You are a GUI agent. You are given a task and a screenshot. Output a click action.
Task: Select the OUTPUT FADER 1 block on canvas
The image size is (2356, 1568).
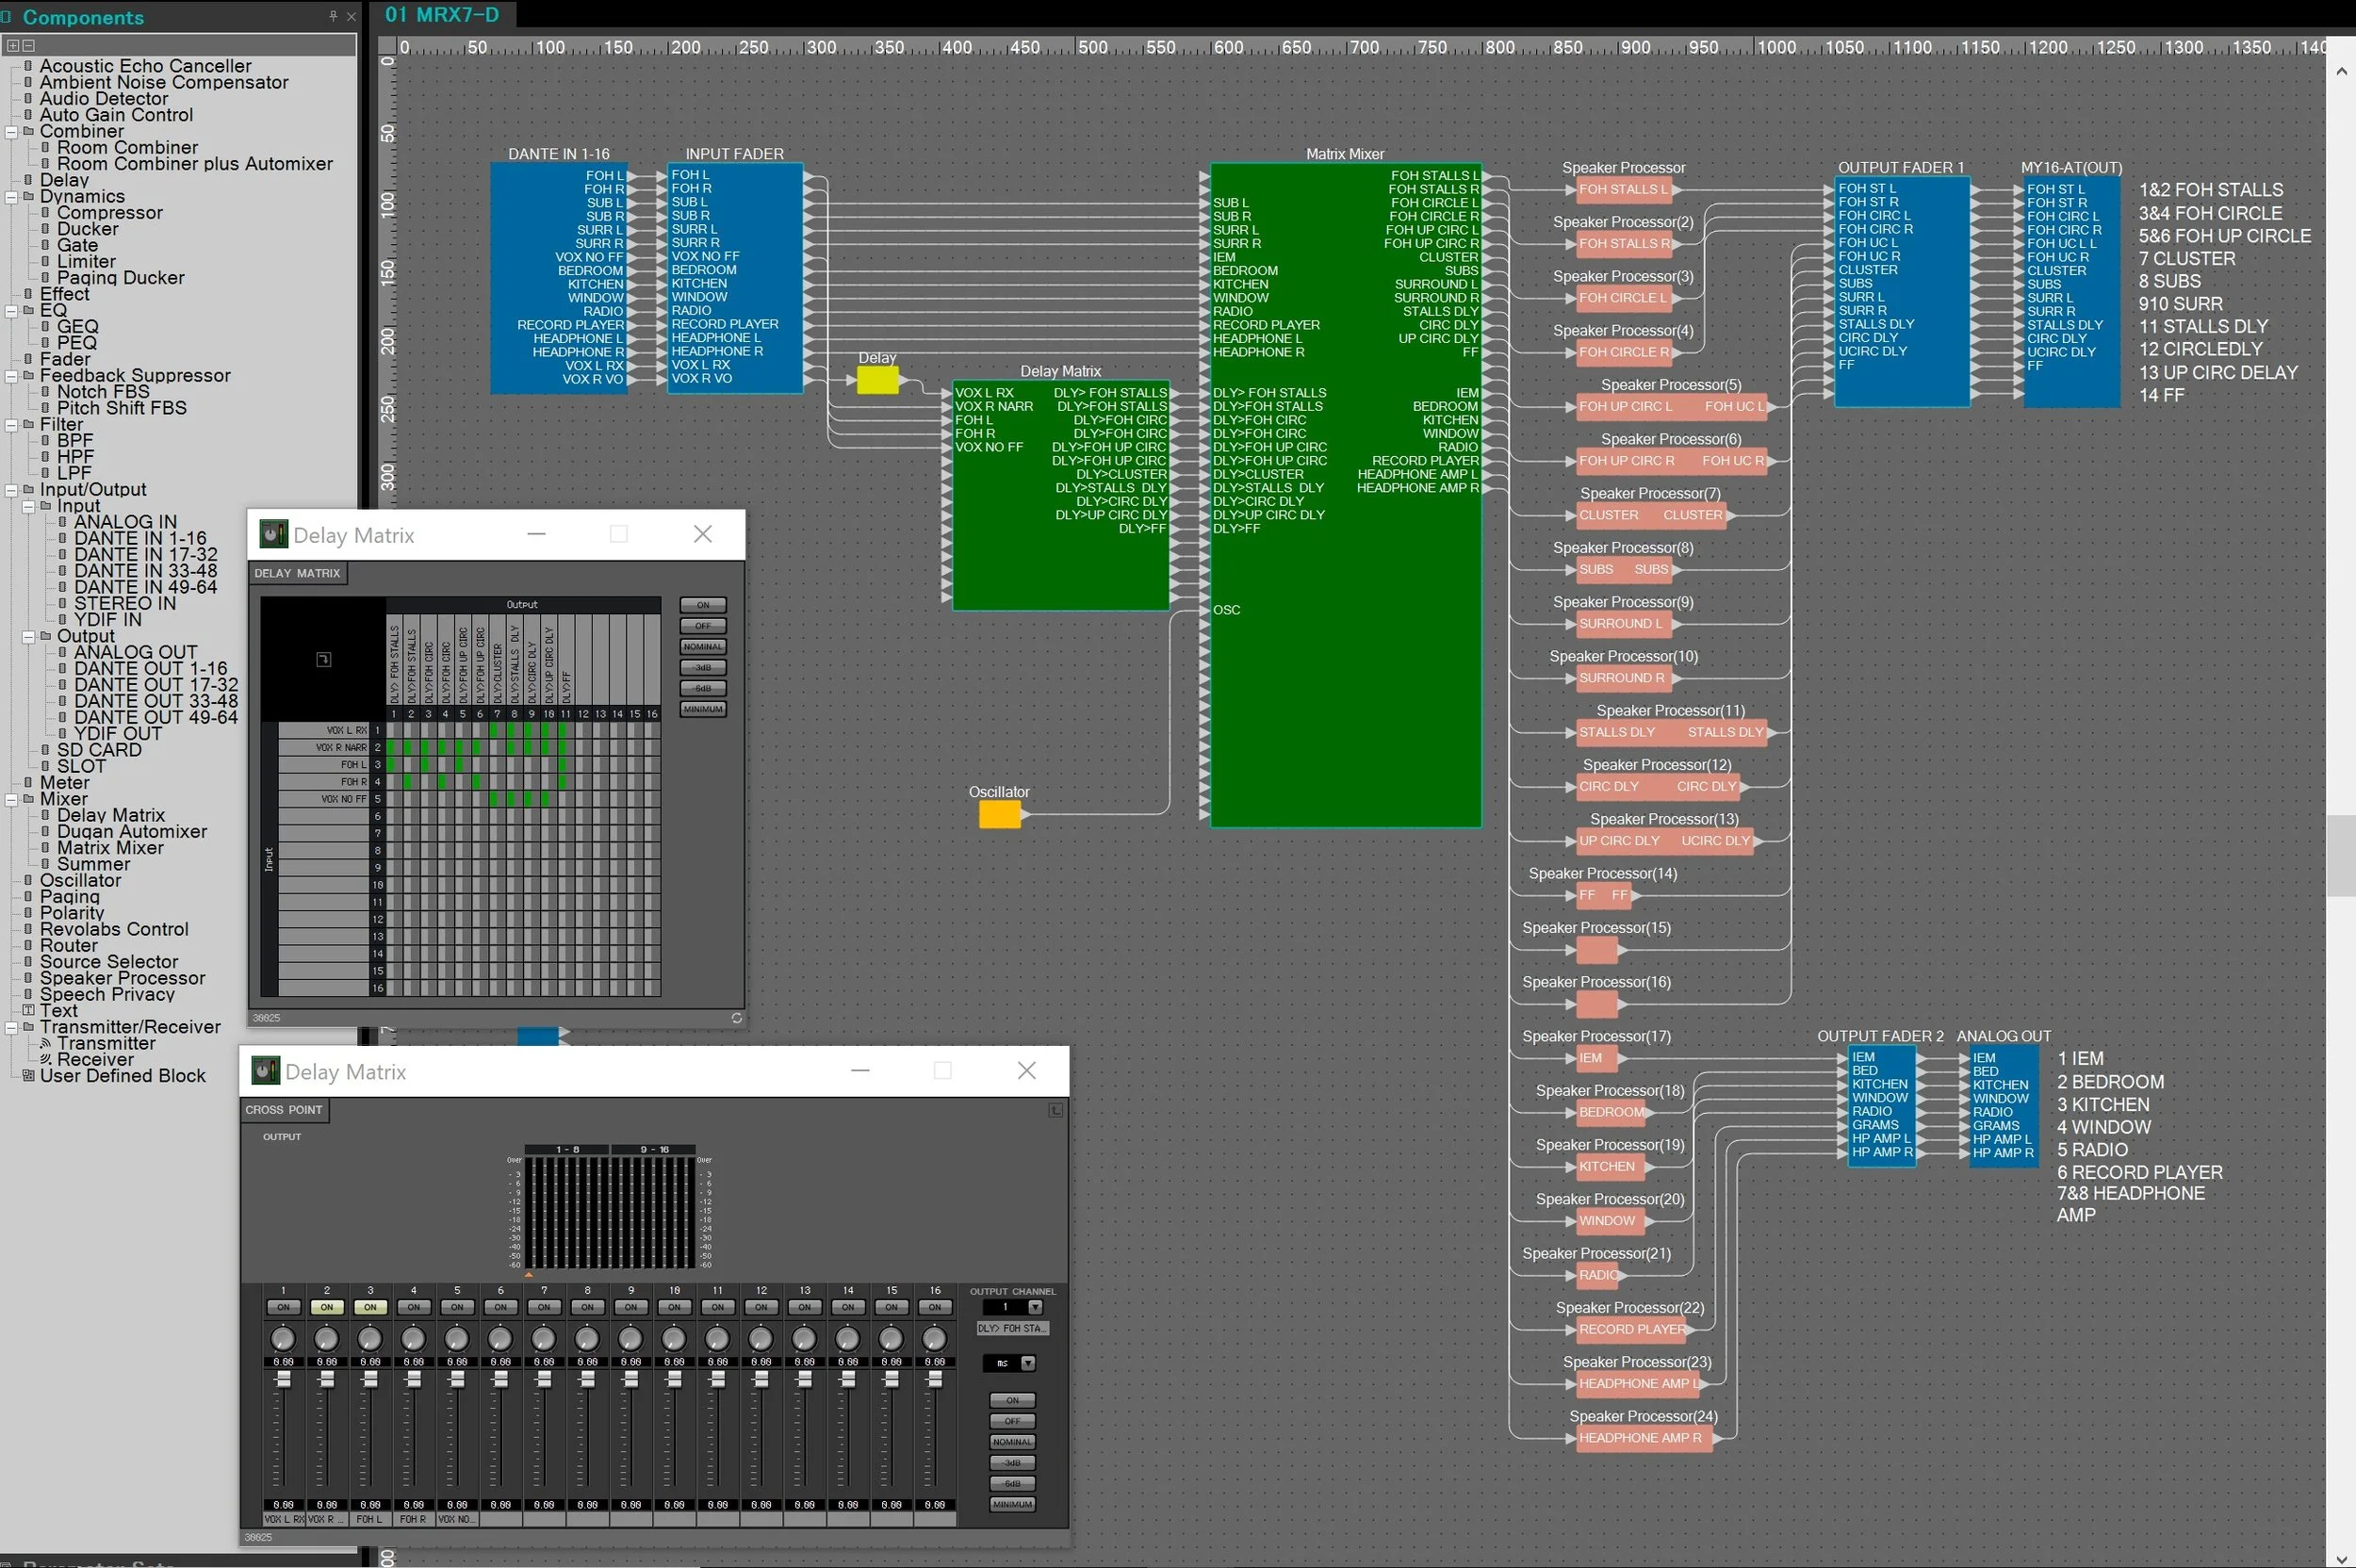tap(1902, 292)
